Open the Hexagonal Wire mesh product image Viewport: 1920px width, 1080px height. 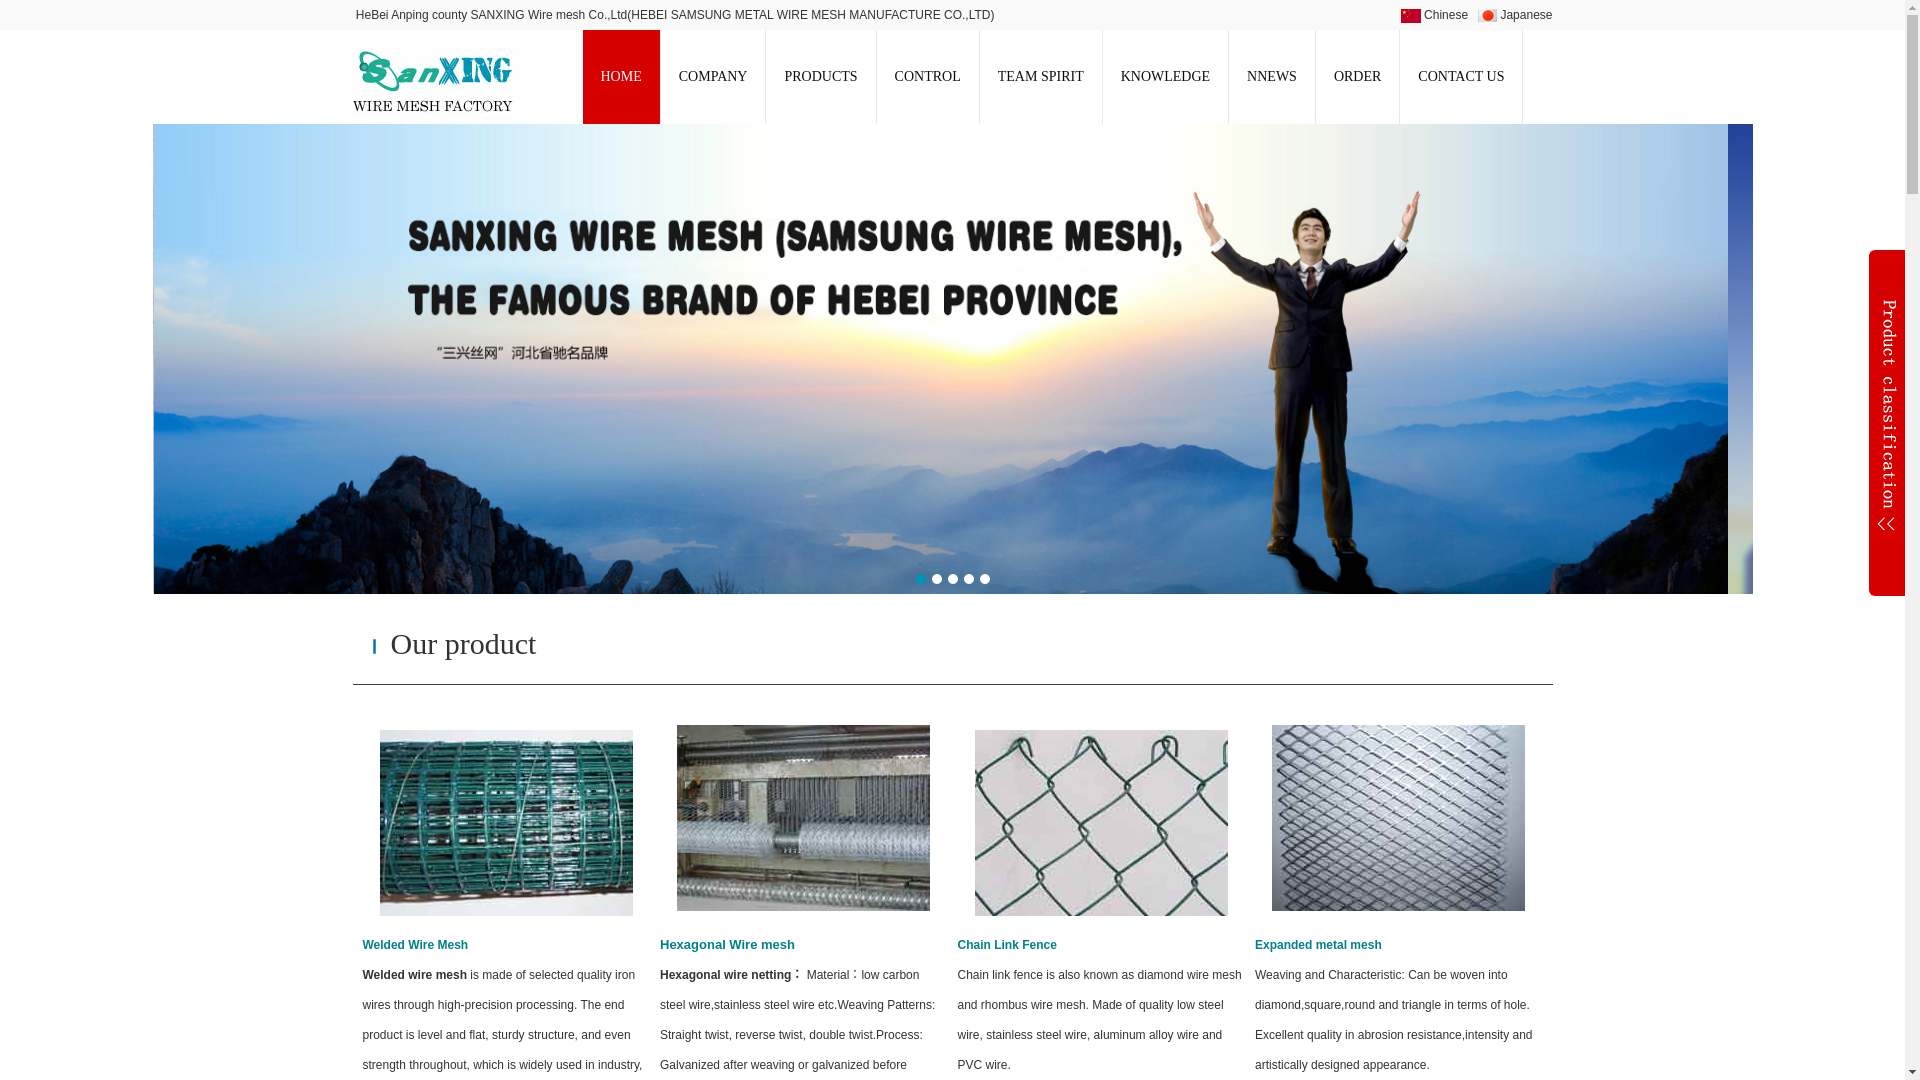coord(803,818)
